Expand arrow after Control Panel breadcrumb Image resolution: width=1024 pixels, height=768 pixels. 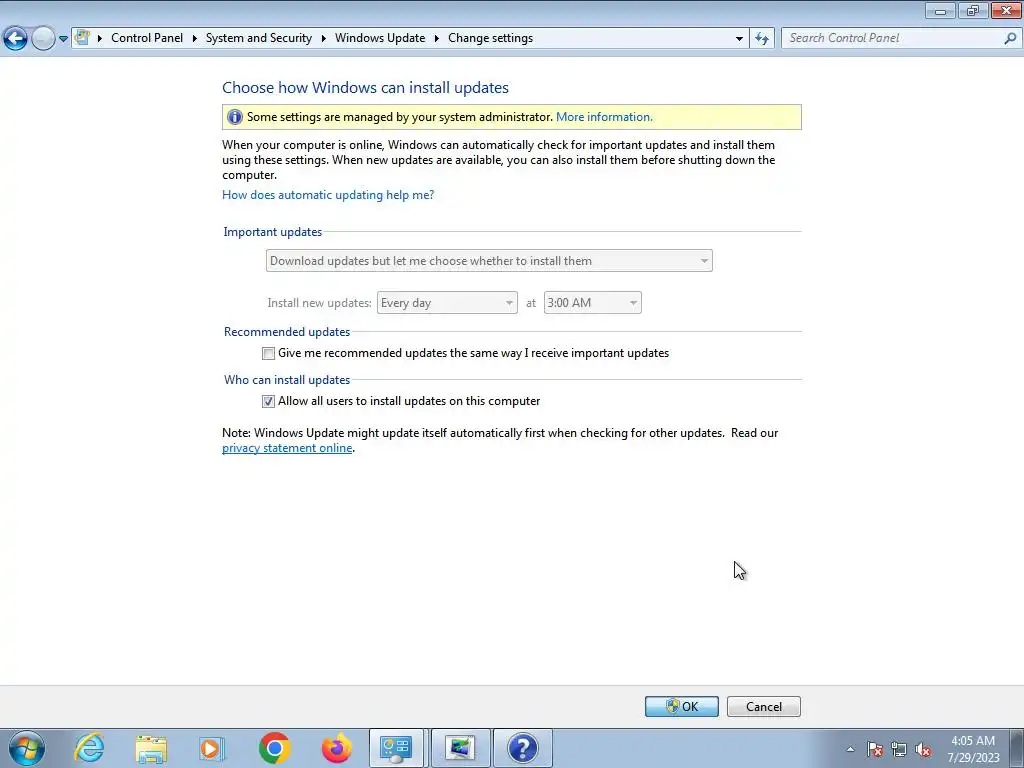[x=195, y=38]
